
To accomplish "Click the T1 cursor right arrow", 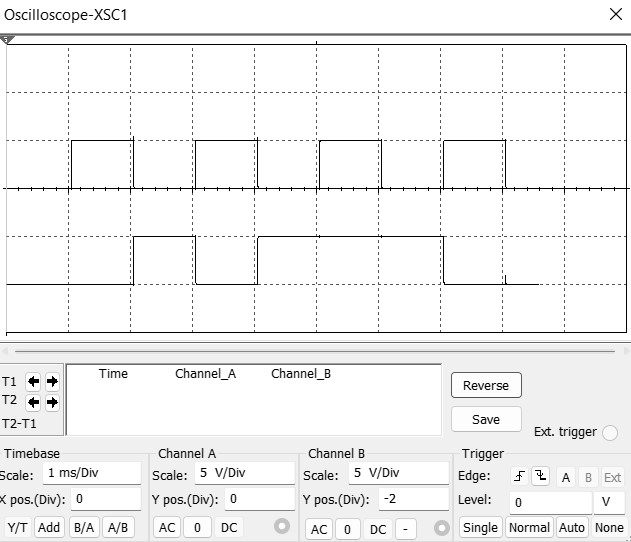I will [52, 382].
